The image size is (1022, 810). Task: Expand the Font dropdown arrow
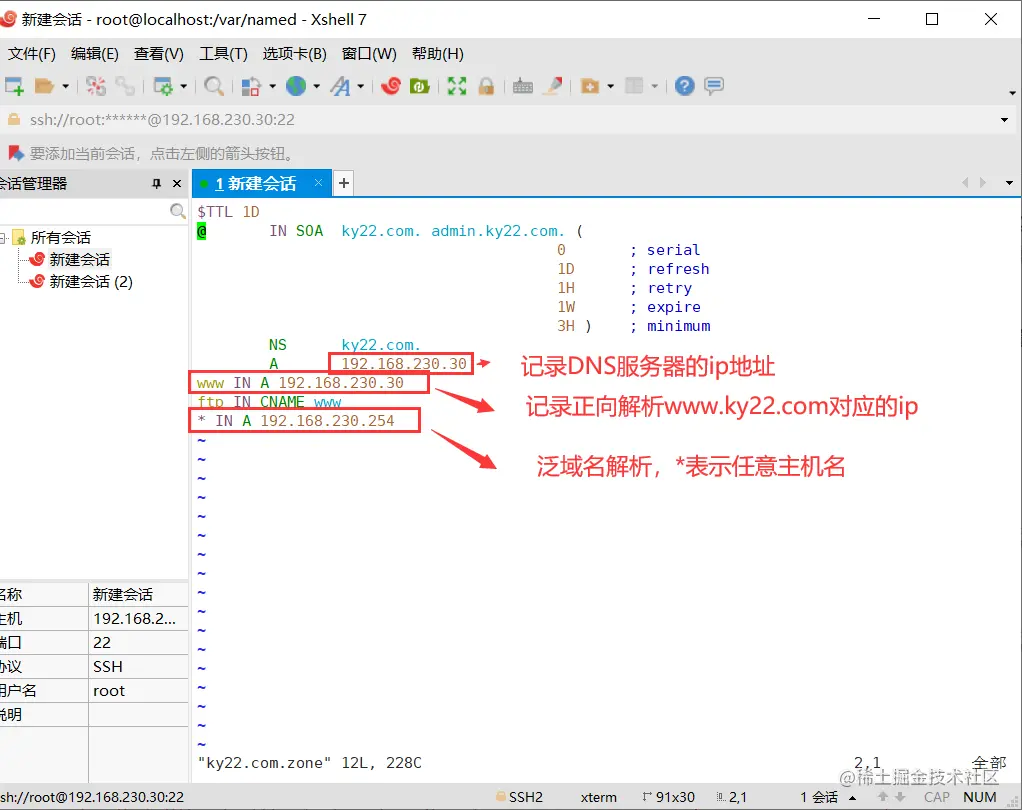360,86
